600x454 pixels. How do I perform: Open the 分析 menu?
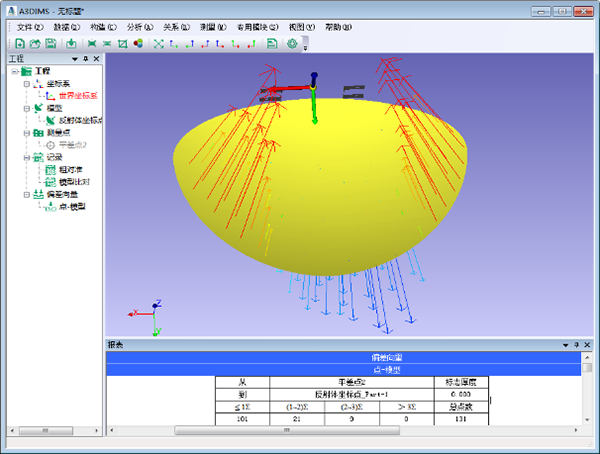pyautogui.click(x=140, y=27)
